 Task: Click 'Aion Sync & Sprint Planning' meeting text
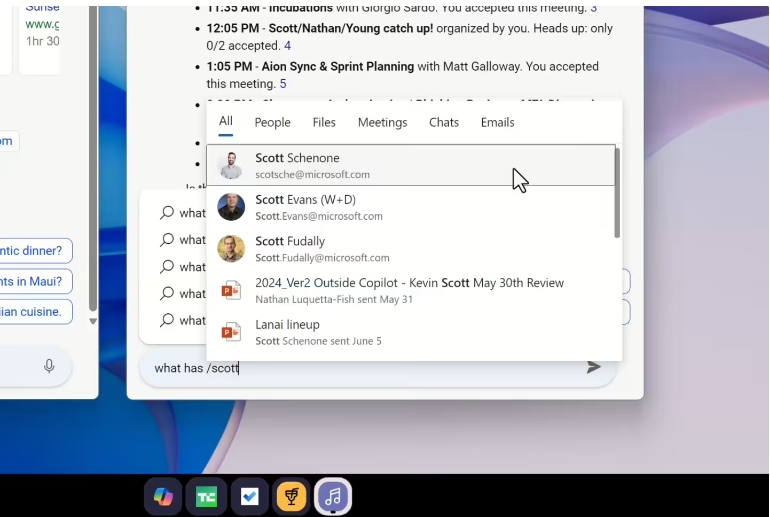pos(338,66)
